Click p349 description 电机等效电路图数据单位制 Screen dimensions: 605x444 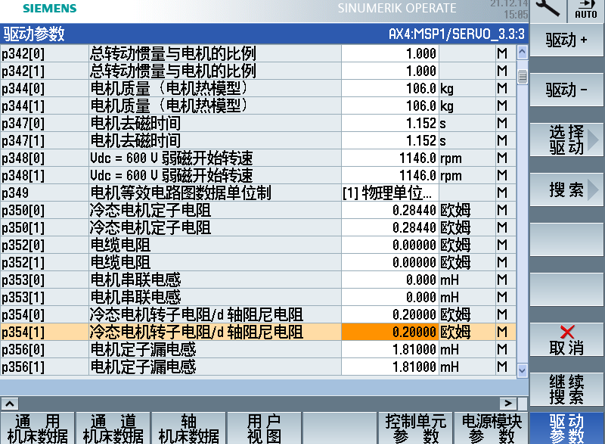click(x=181, y=193)
